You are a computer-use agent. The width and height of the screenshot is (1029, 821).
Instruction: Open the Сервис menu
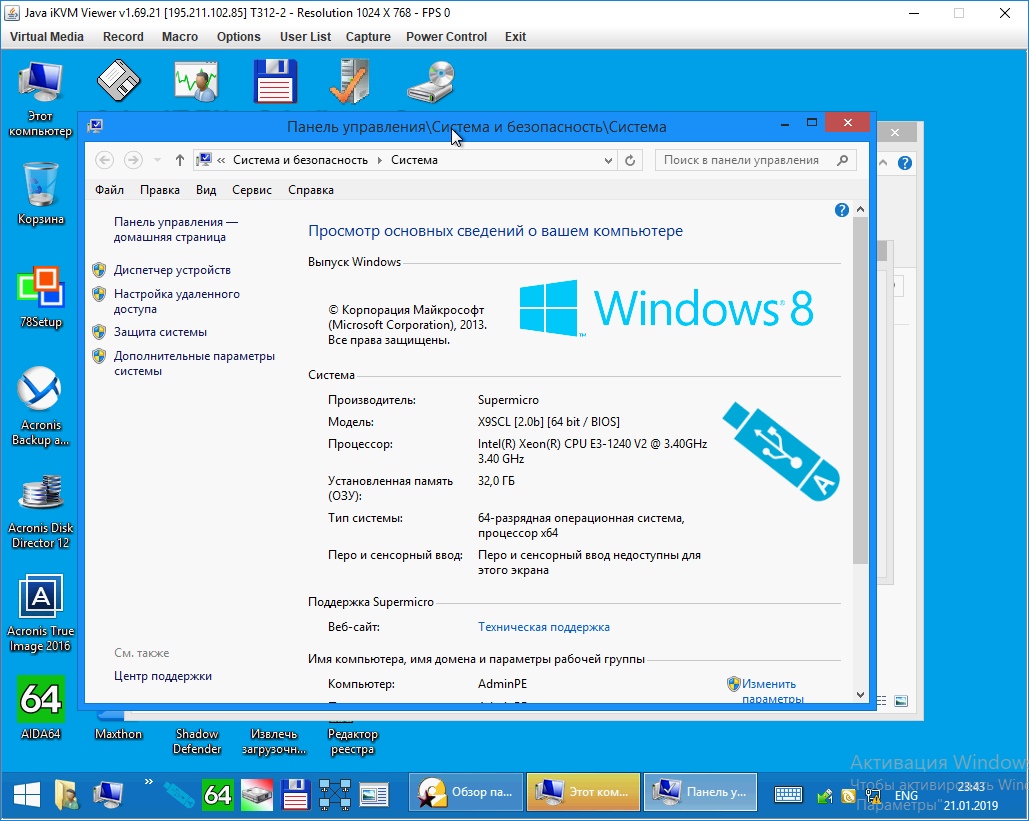(x=251, y=190)
